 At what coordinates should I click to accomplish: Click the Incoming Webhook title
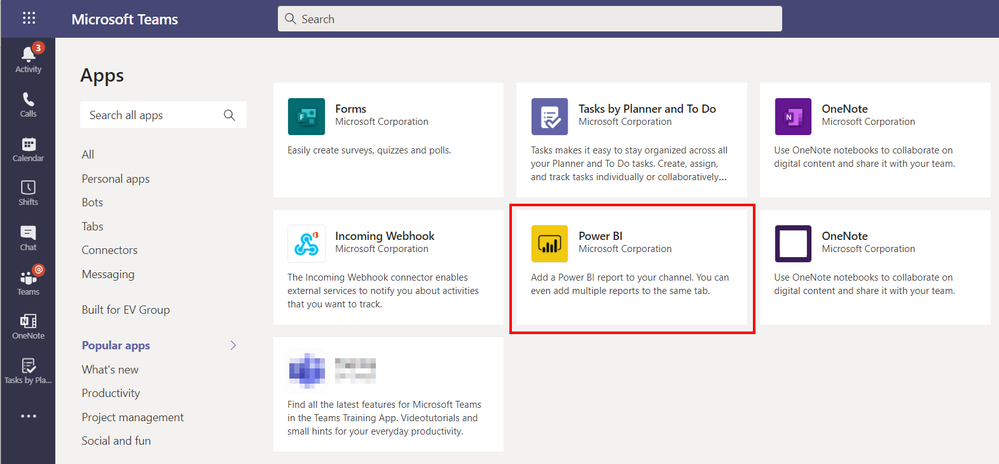pyautogui.click(x=385, y=236)
